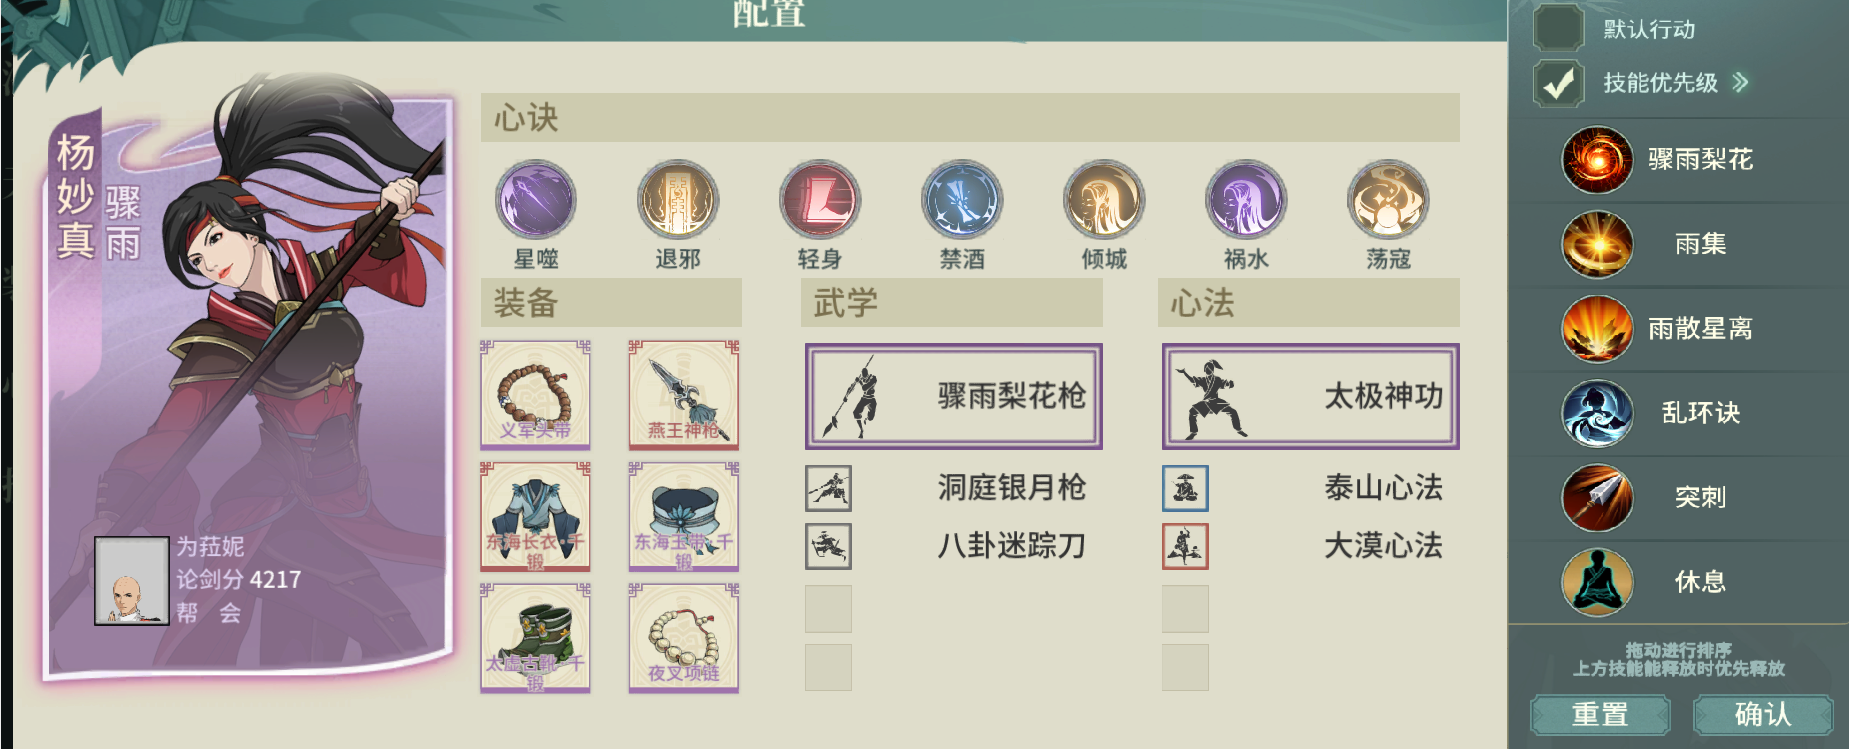
Task: Select the 星噬 heart formula icon
Action: coord(536,200)
